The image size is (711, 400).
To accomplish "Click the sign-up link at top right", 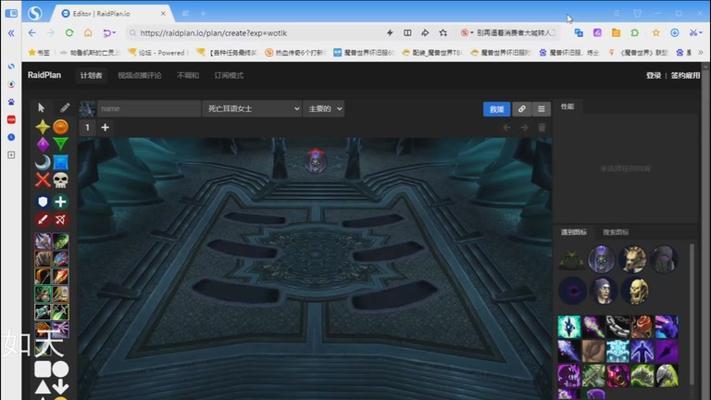I will tap(685, 76).
